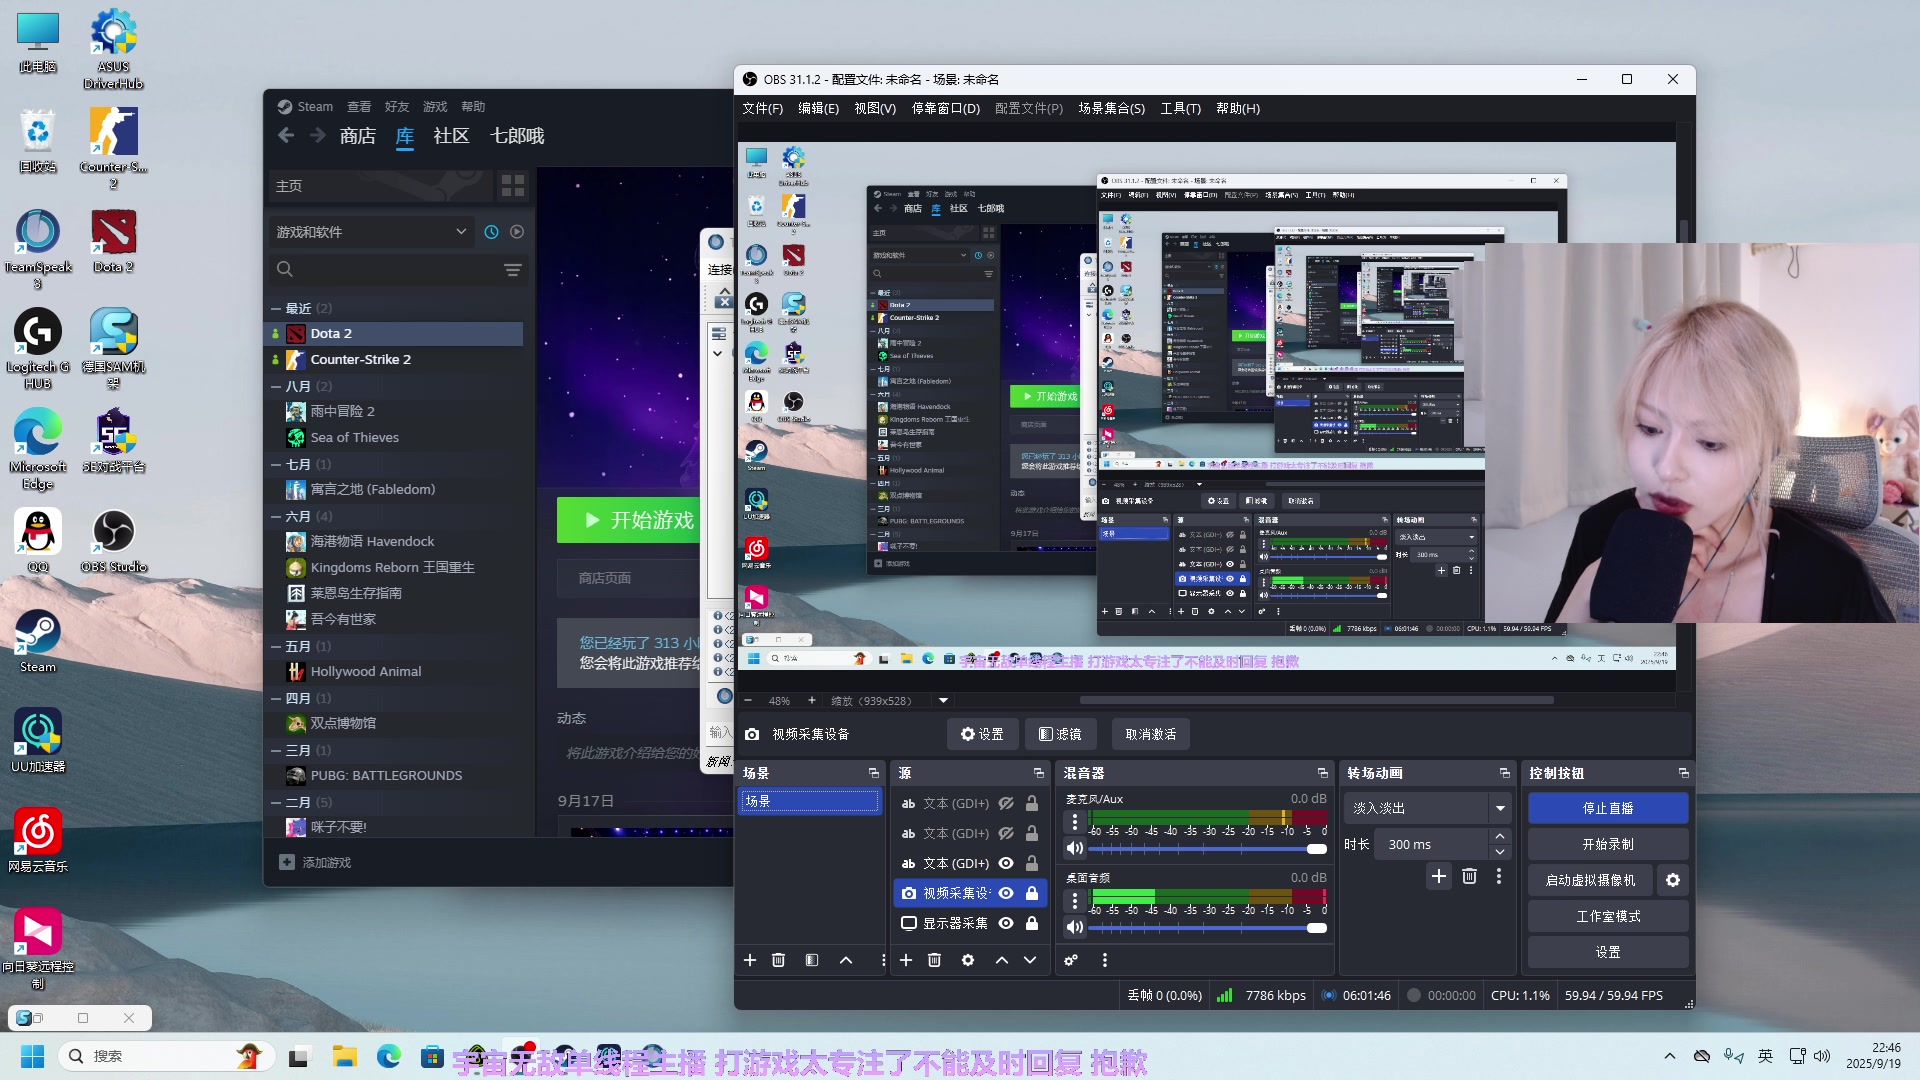Viewport: 1920px width, 1080px height.
Task: Collapse the 六月 group in Steam library
Action: (x=276, y=516)
